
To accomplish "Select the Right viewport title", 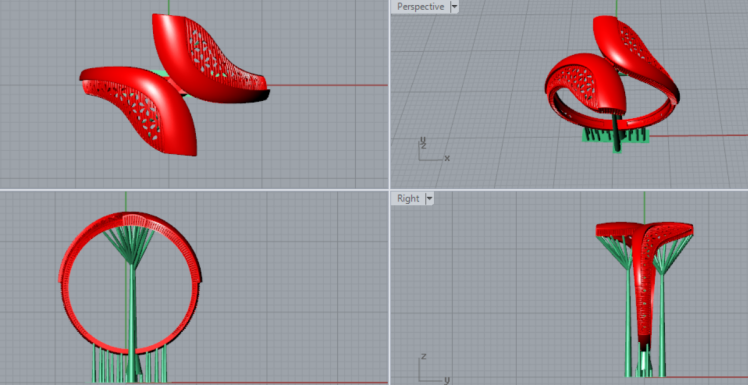I will (408, 198).
